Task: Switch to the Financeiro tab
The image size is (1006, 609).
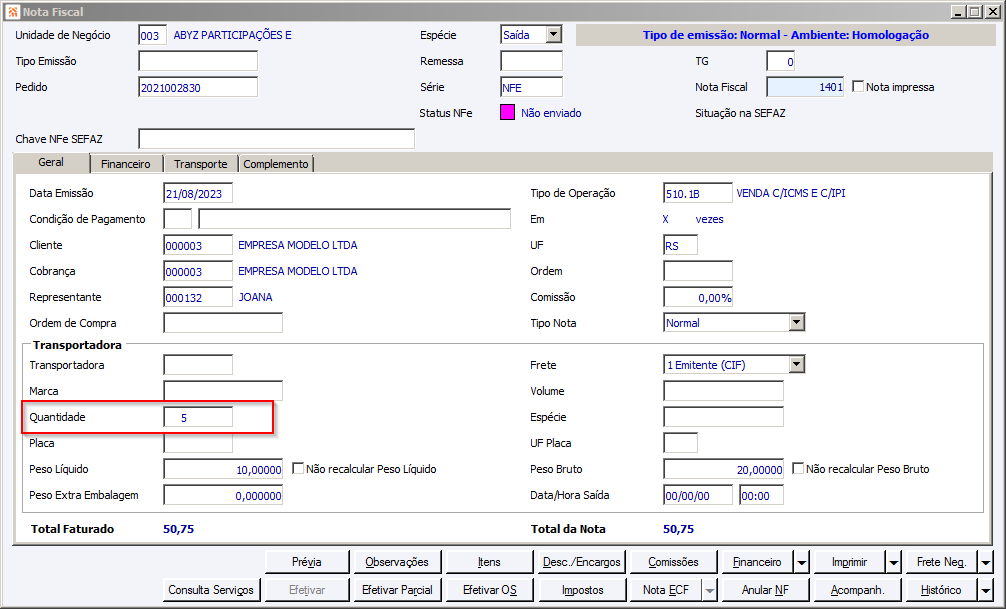Action: (126, 164)
